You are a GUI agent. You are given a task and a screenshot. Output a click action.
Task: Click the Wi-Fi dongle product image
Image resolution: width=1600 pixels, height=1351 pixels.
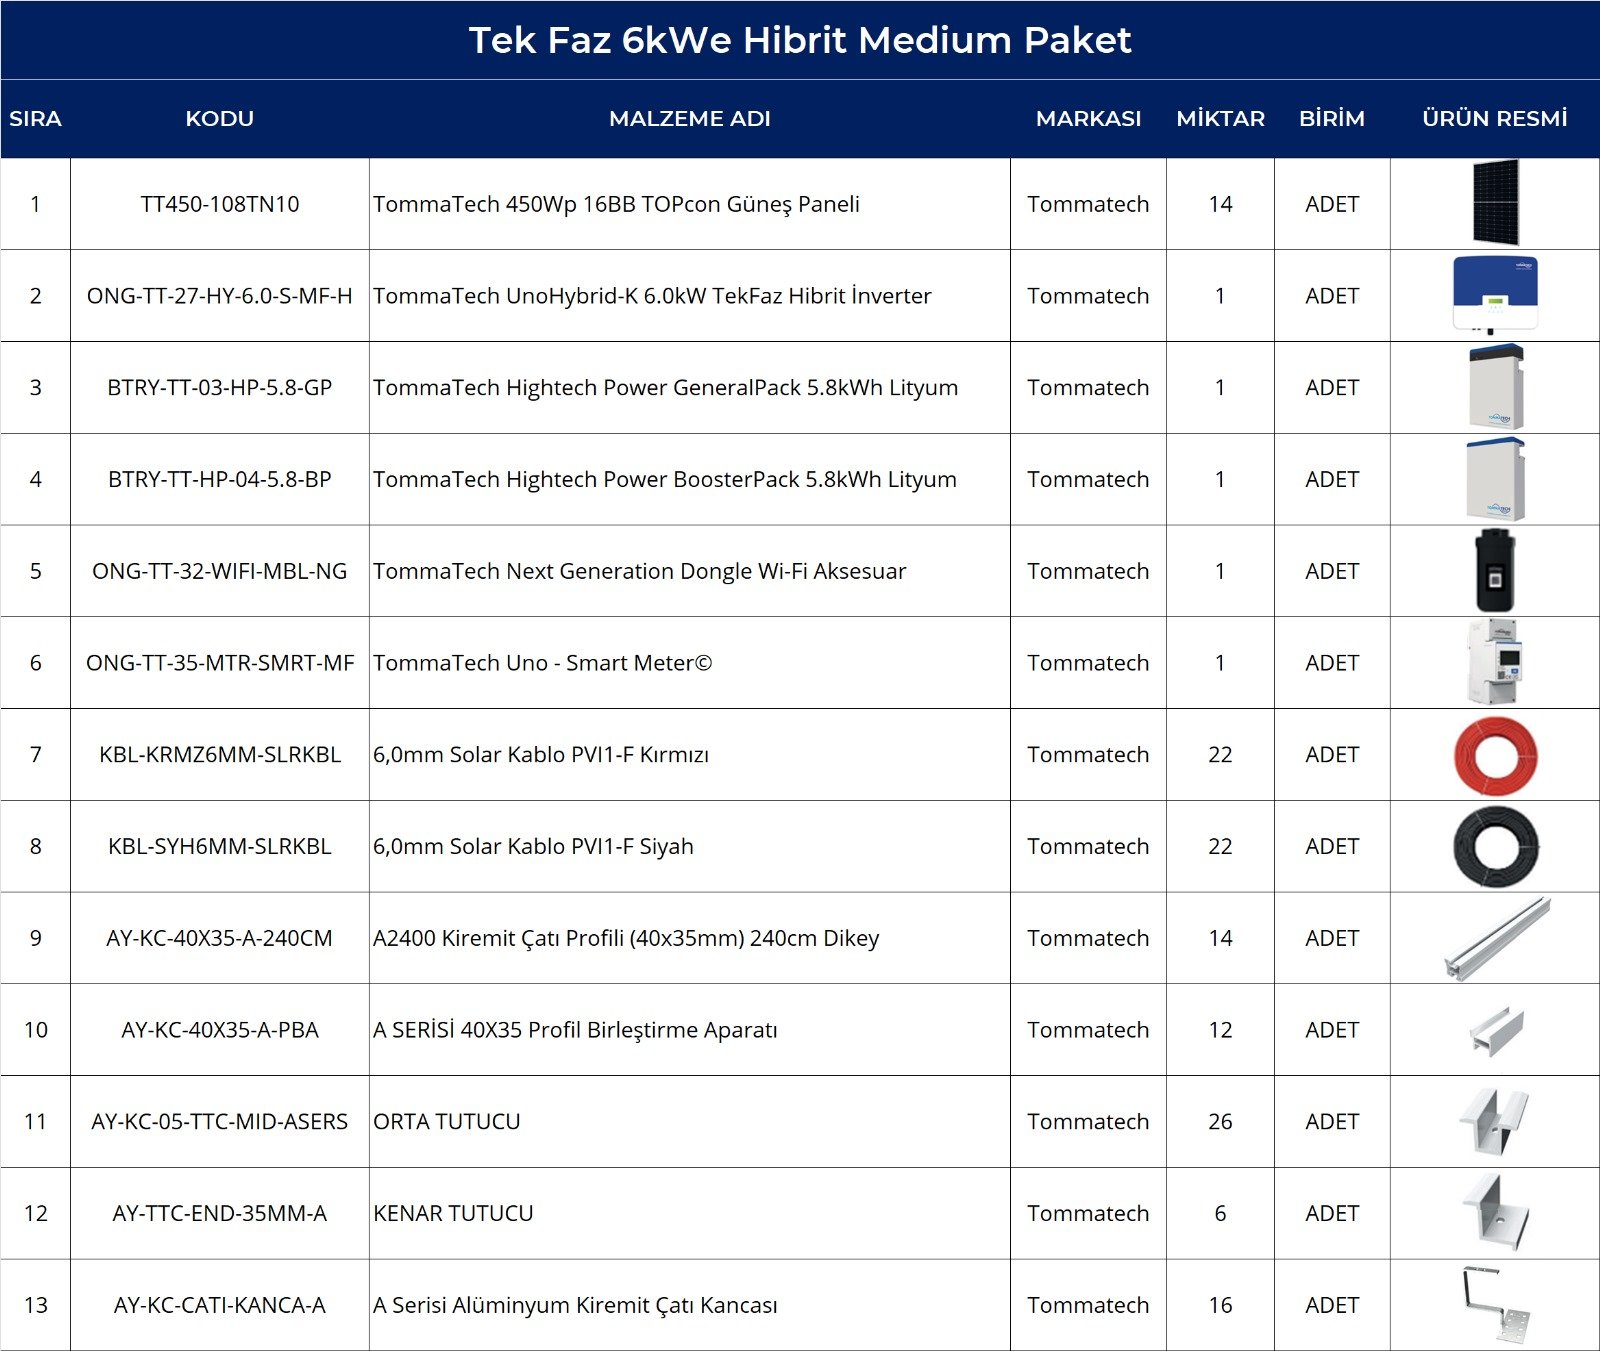click(1495, 571)
